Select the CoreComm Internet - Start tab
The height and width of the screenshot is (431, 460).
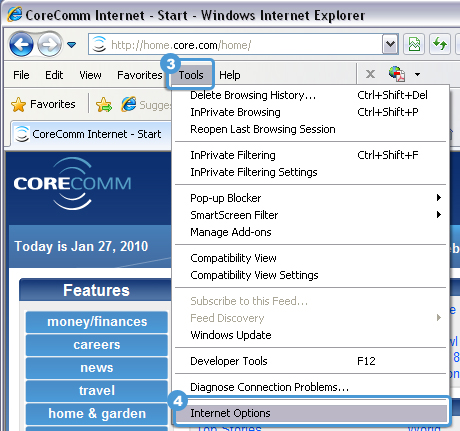click(x=90, y=134)
